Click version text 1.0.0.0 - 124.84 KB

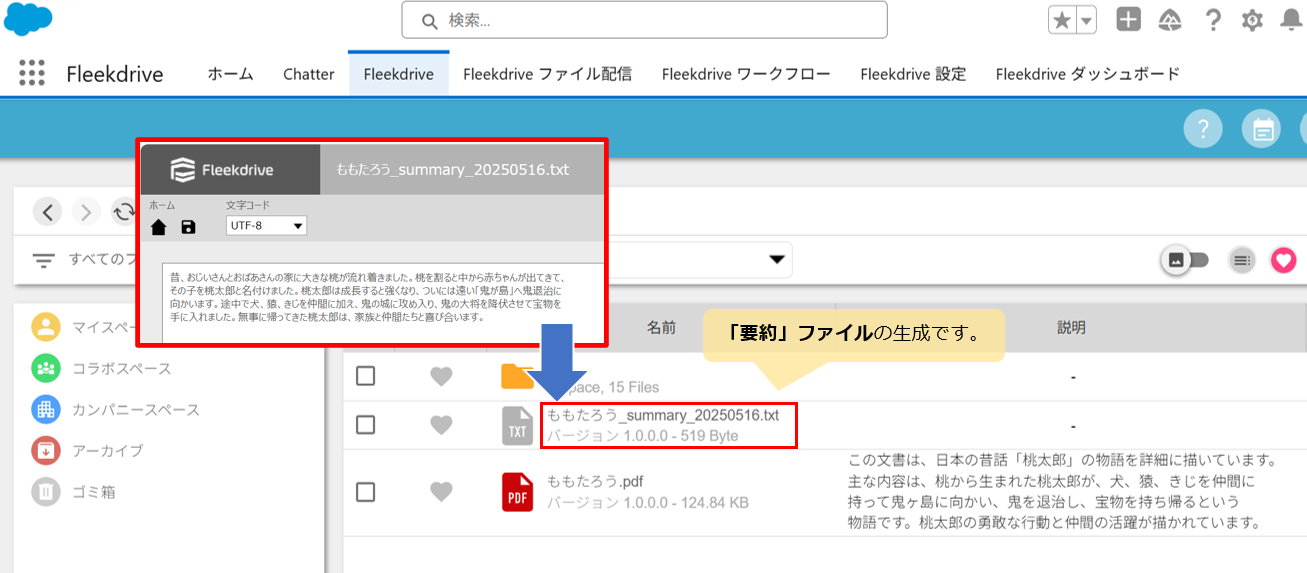point(647,503)
